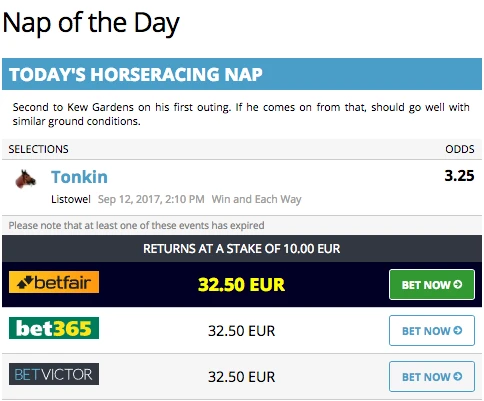Click the Today's Horseracing Nap header banner
Image resolution: width=484 pixels, height=401 pixels.
(242, 74)
